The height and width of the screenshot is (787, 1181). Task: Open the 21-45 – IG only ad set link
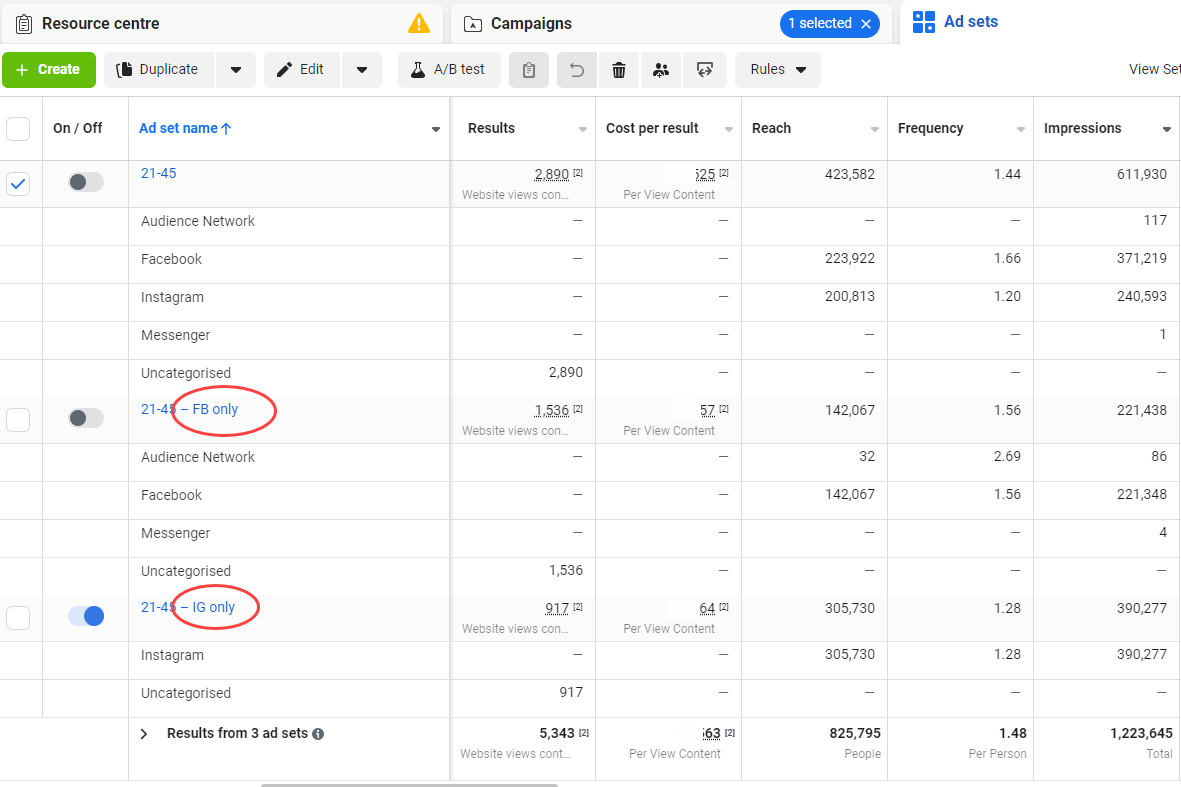pos(188,607)
